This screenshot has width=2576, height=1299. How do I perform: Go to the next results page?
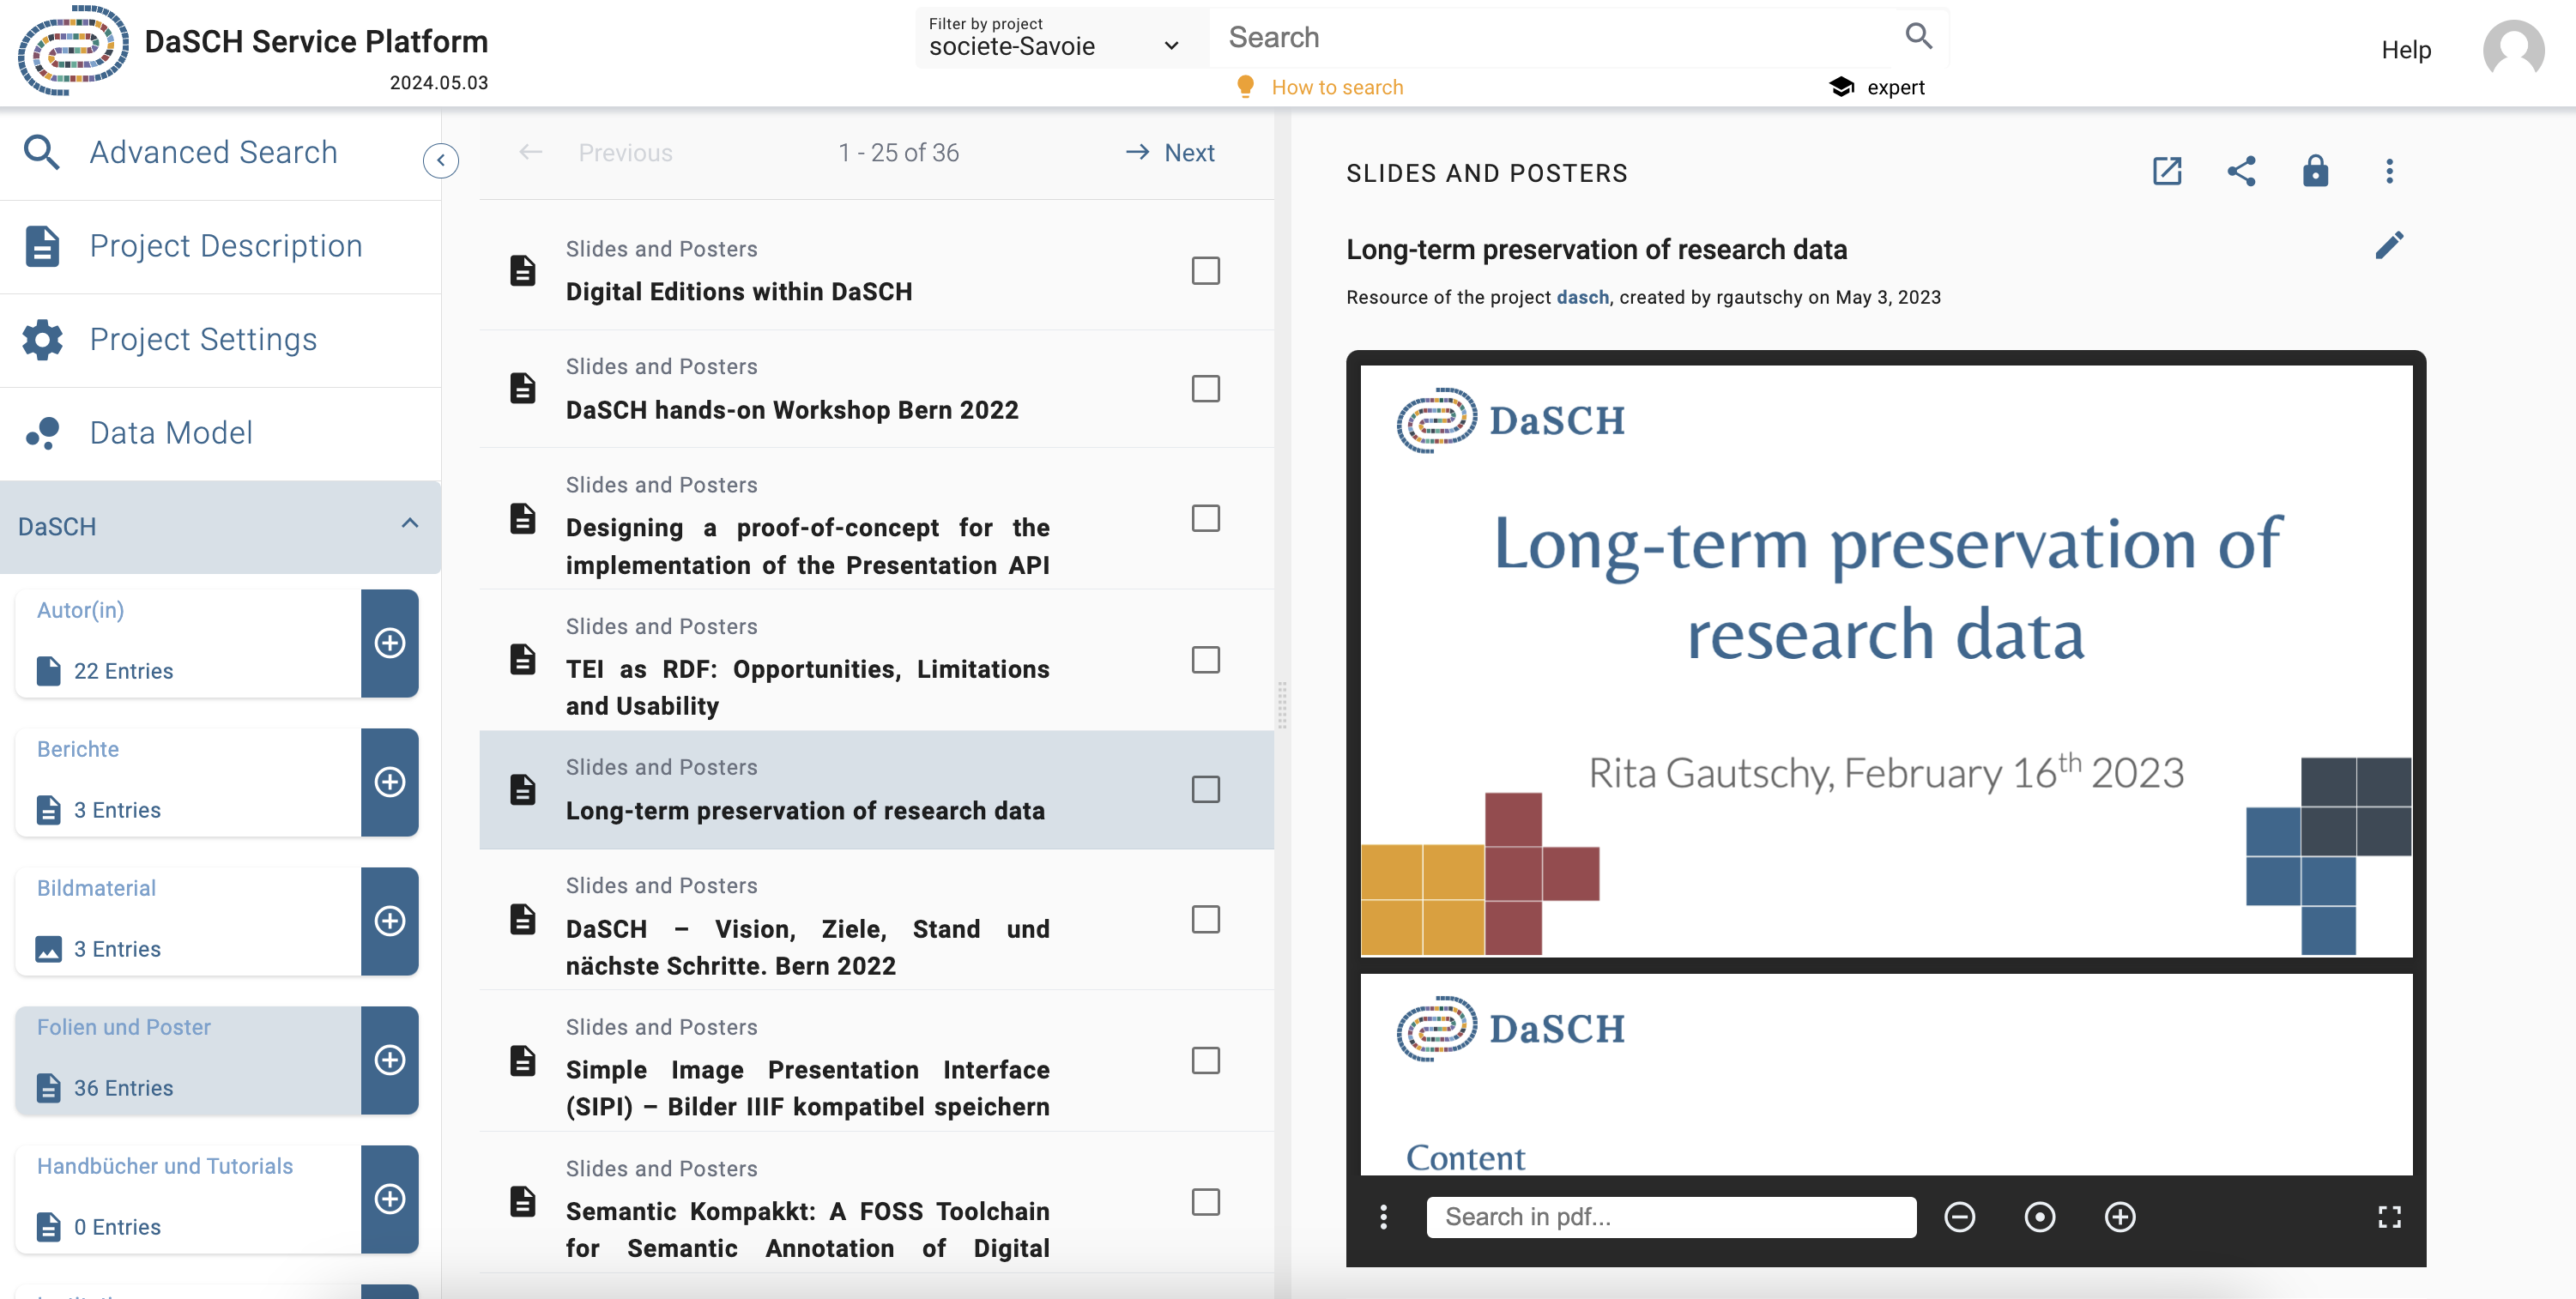pyautogui.click(x=1169, y=152)
